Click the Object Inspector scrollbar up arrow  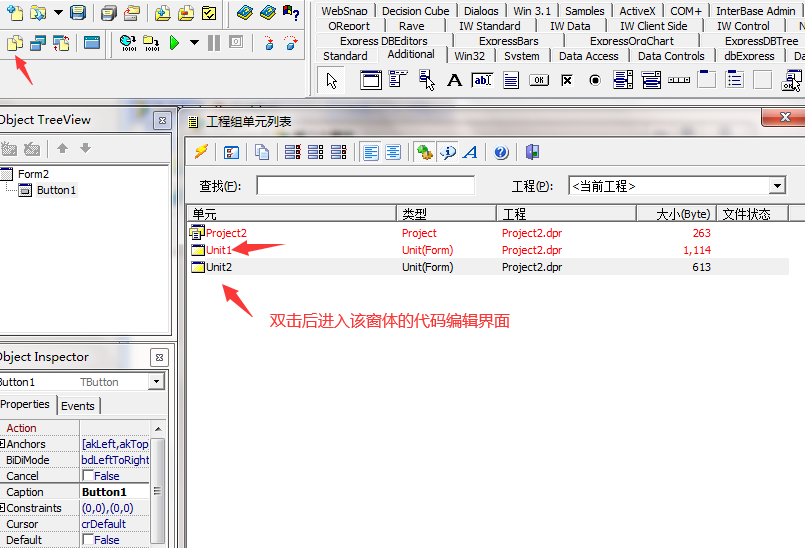(158, 428)
